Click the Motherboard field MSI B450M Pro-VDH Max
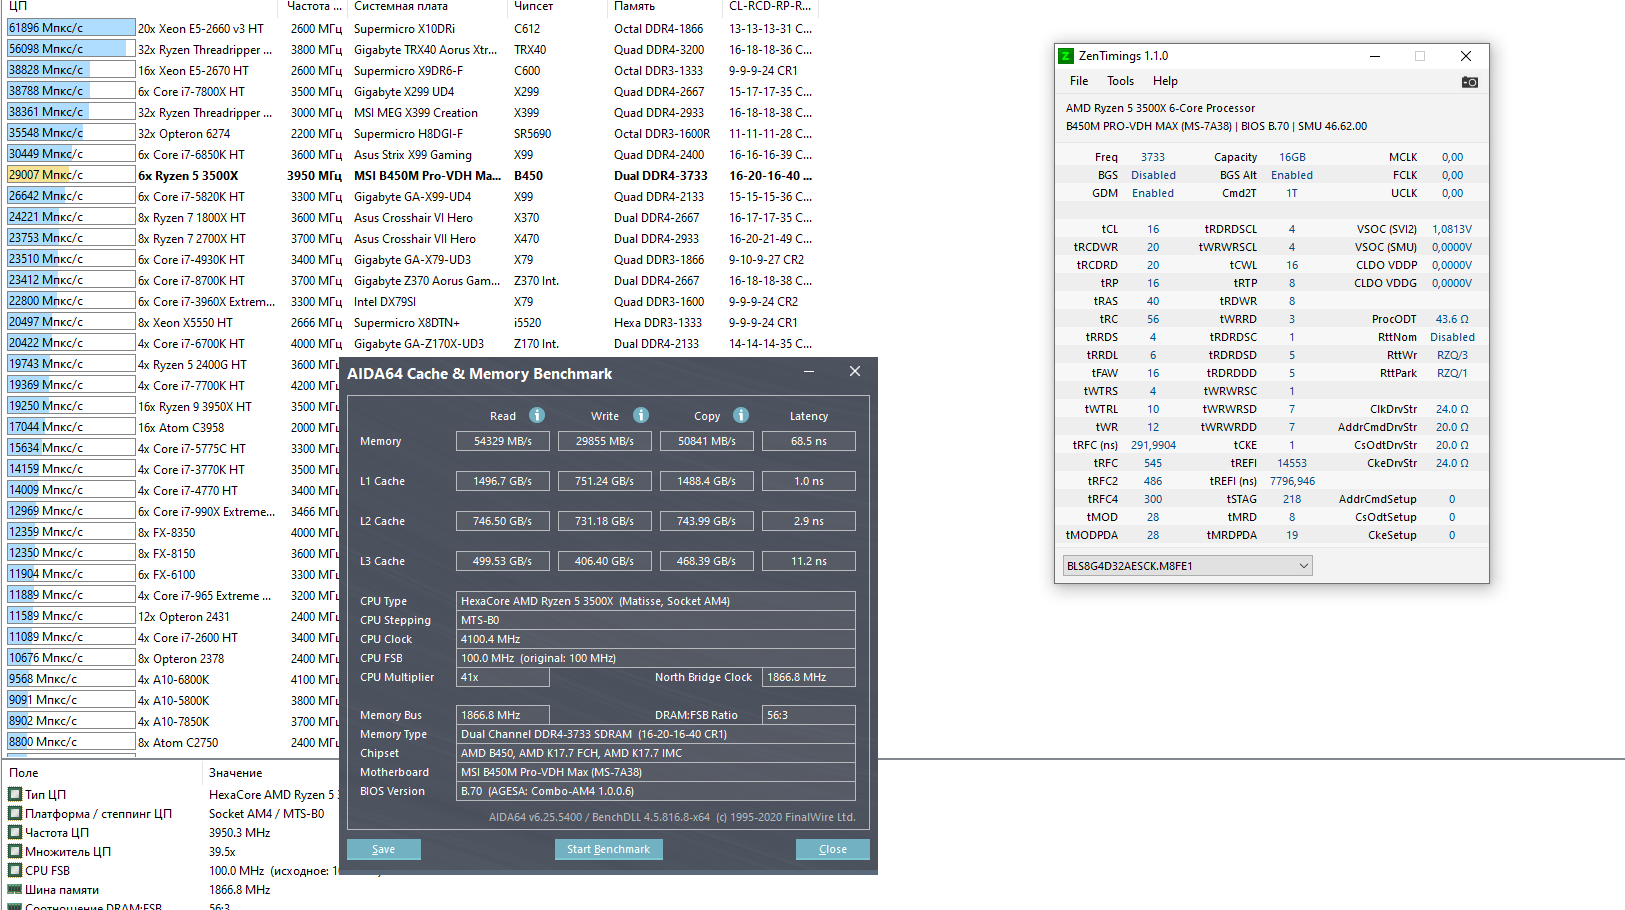The image size is (1625, 910). click(656, 772)
